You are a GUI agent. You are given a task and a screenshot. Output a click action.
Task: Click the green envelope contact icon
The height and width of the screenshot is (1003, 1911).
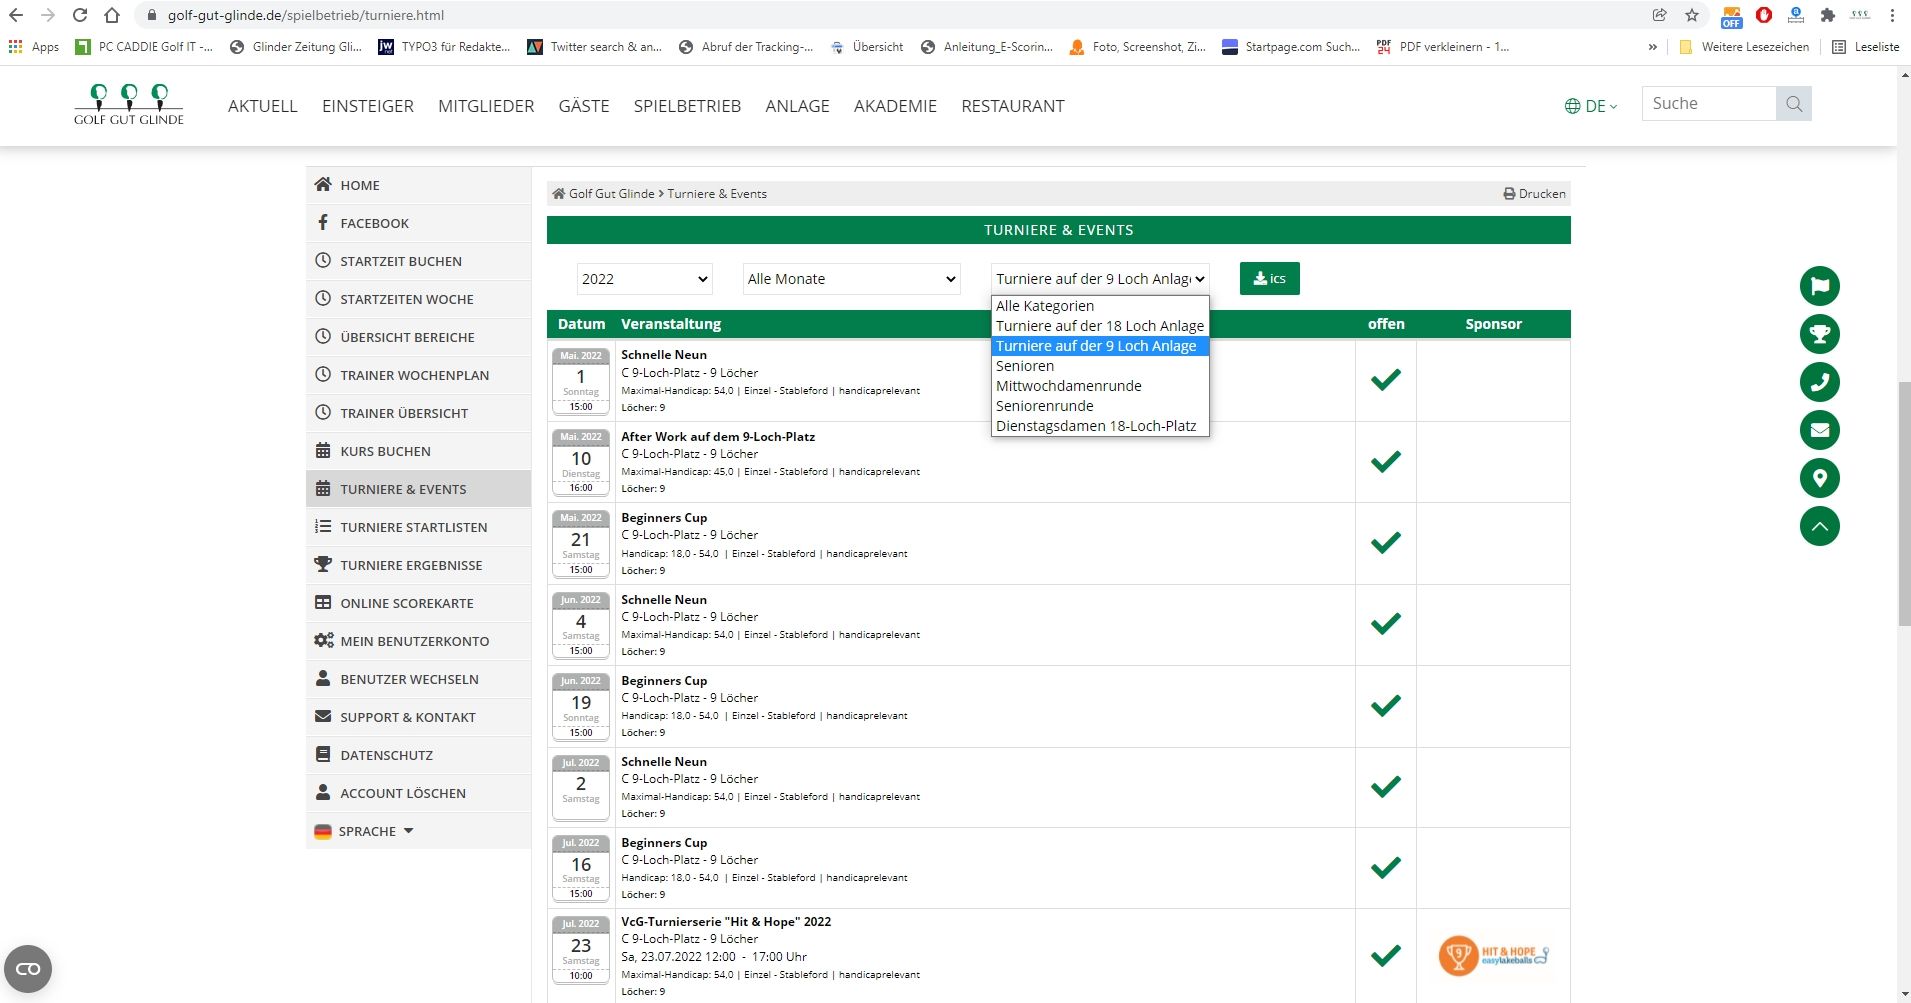1819,430
